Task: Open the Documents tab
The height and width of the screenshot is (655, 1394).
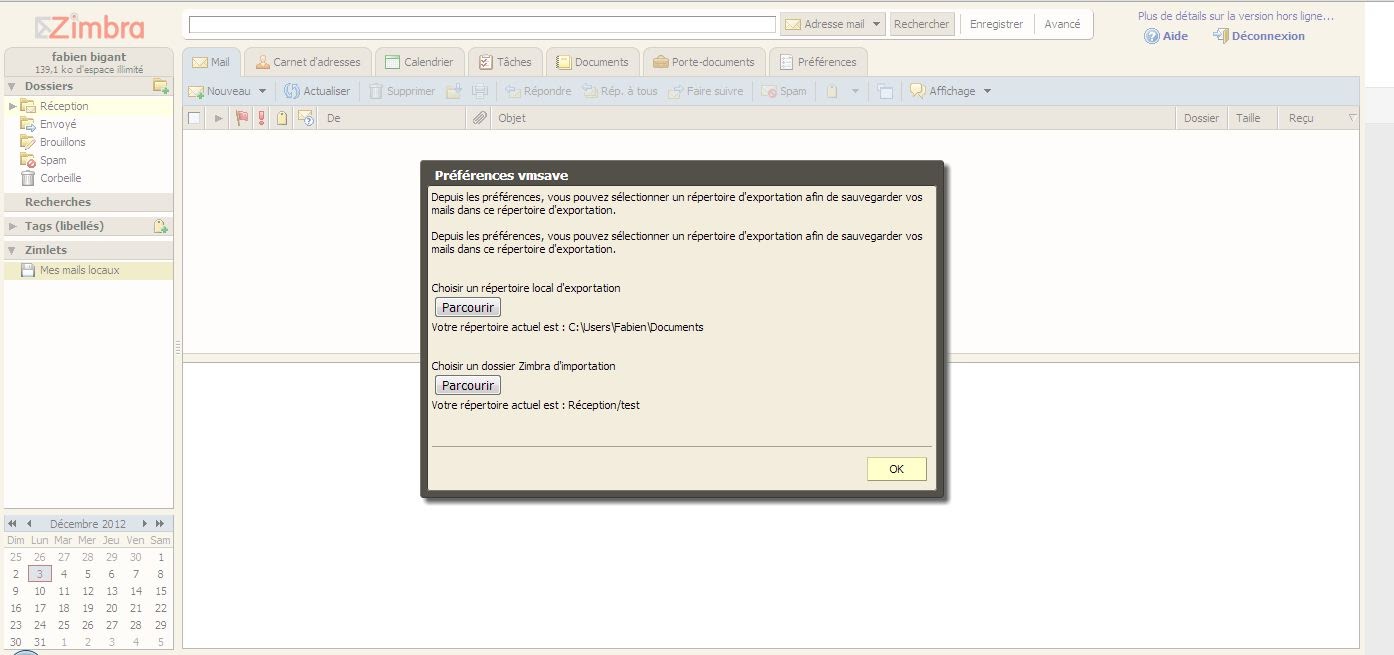Action: point(592,62)
